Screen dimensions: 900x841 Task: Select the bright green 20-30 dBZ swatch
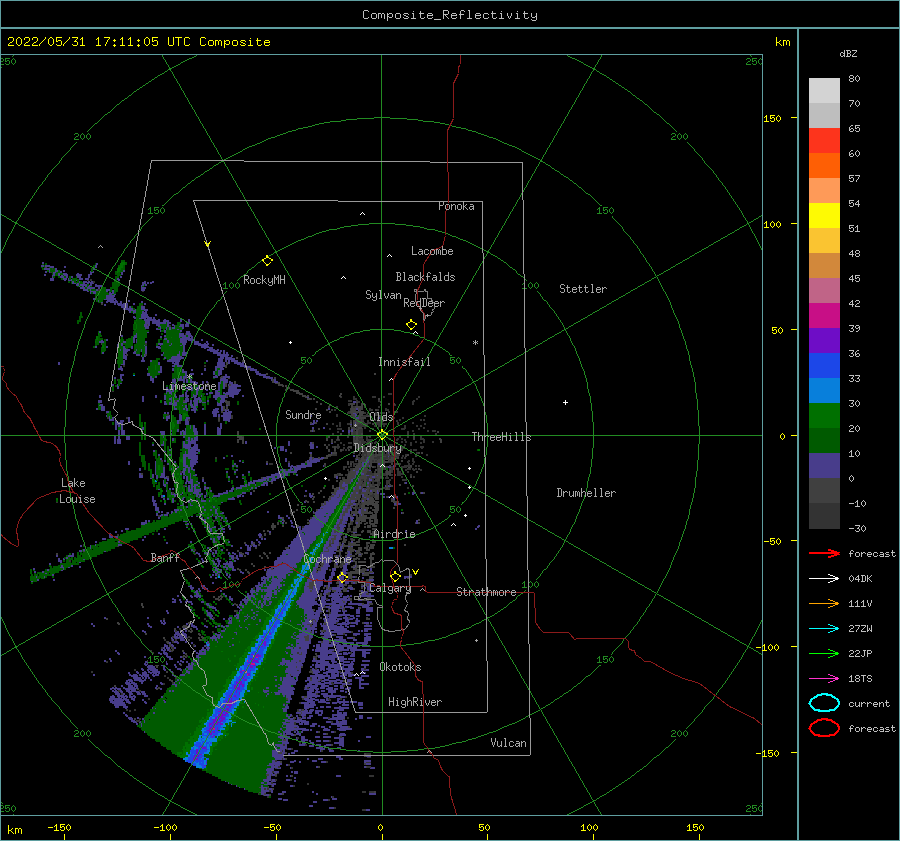point(824,416)
